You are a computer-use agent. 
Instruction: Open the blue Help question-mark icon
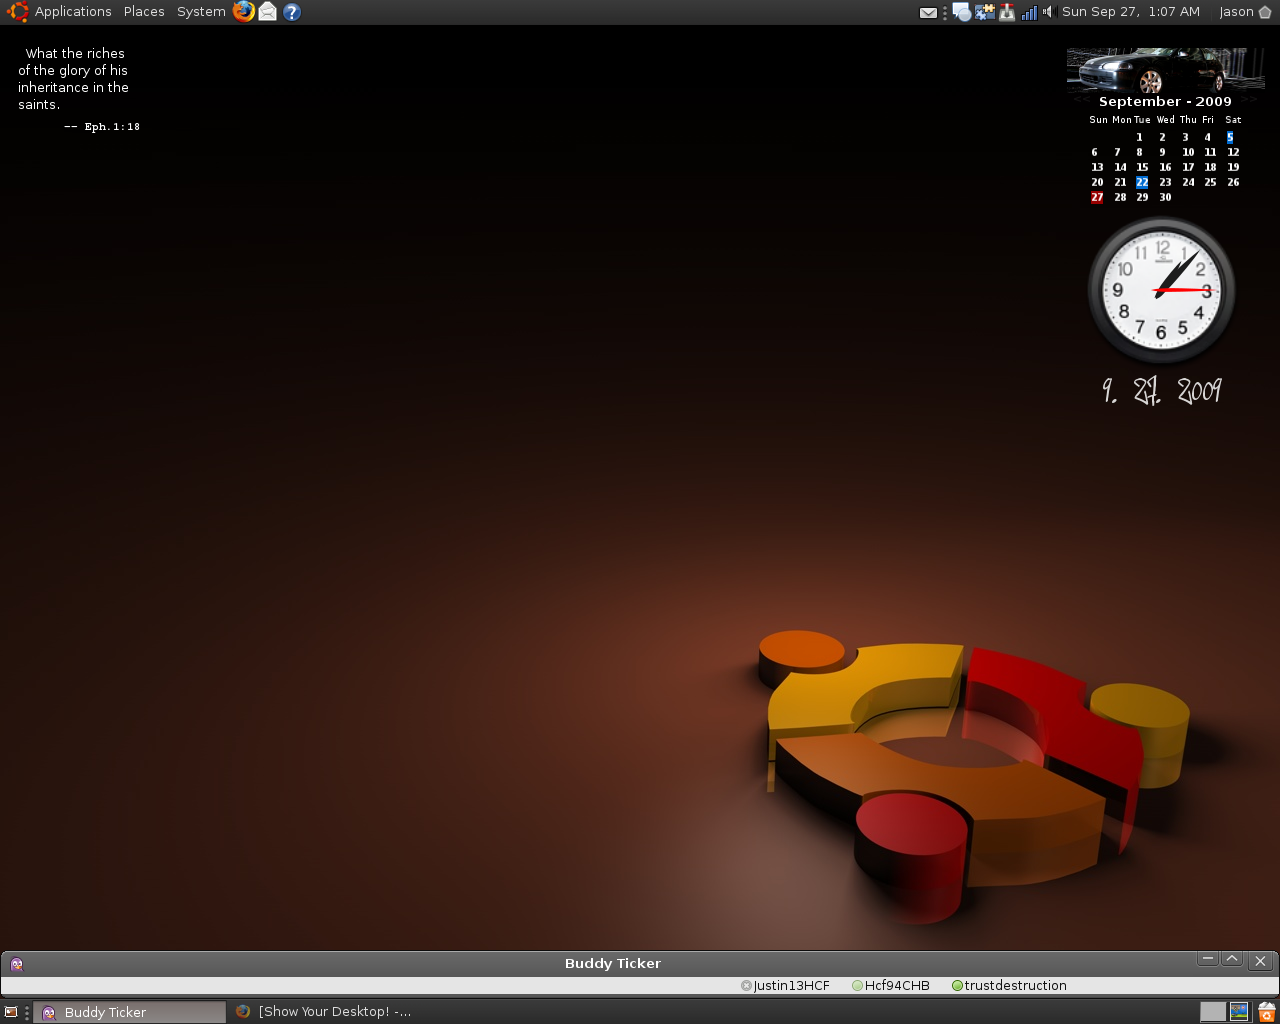click(292, 12)
